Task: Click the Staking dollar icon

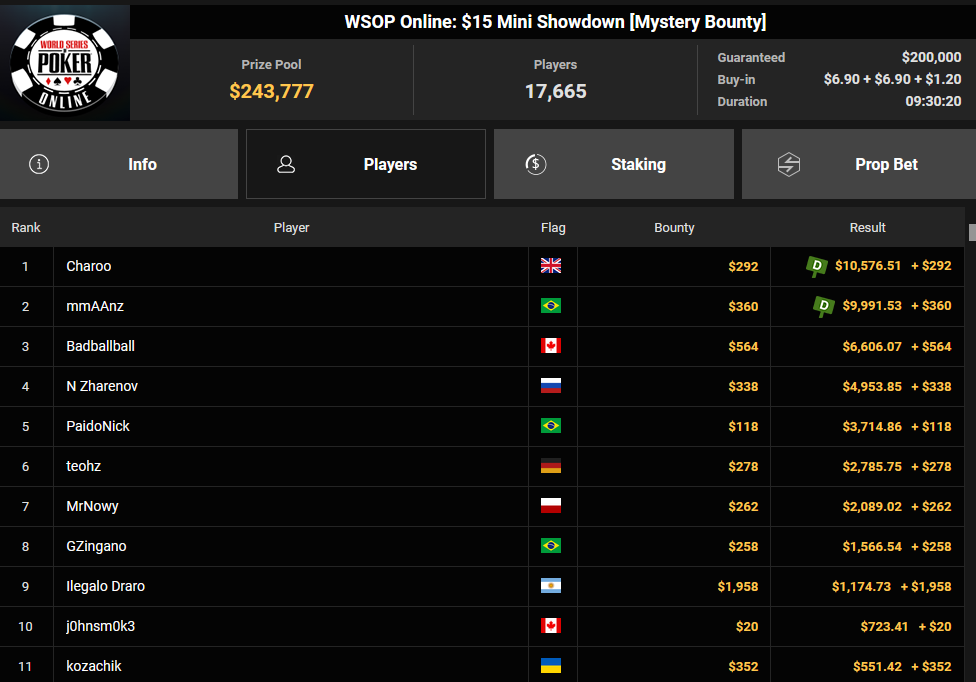Action: point(536,164)
